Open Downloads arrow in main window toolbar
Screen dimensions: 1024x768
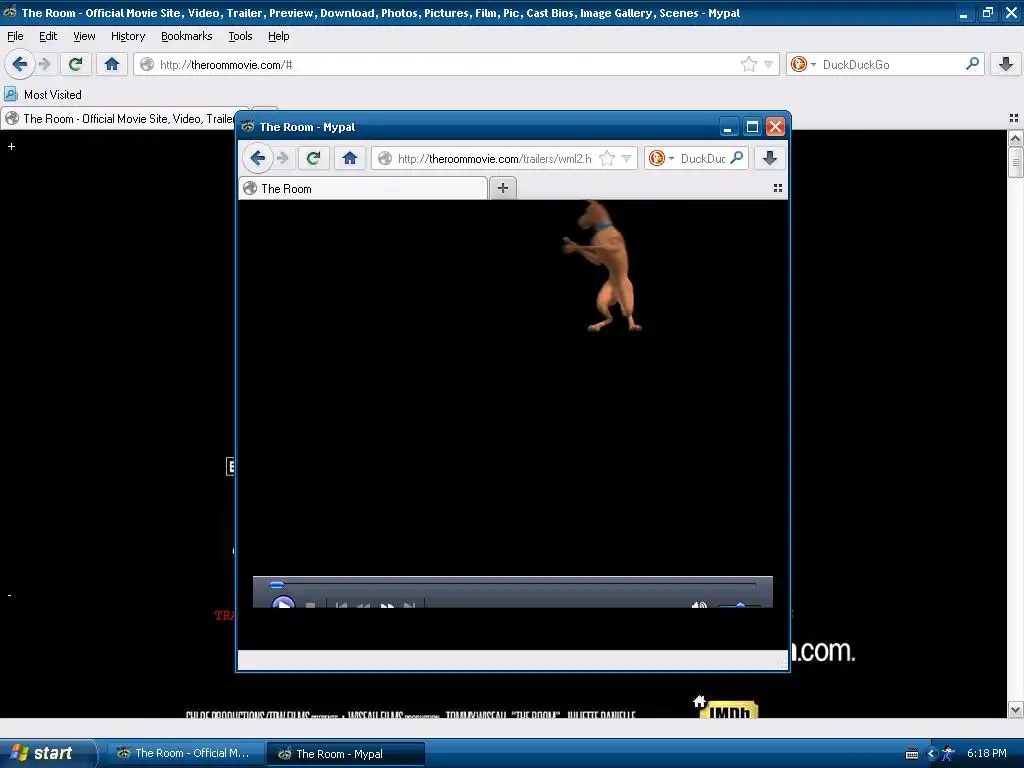point(1006,64)
